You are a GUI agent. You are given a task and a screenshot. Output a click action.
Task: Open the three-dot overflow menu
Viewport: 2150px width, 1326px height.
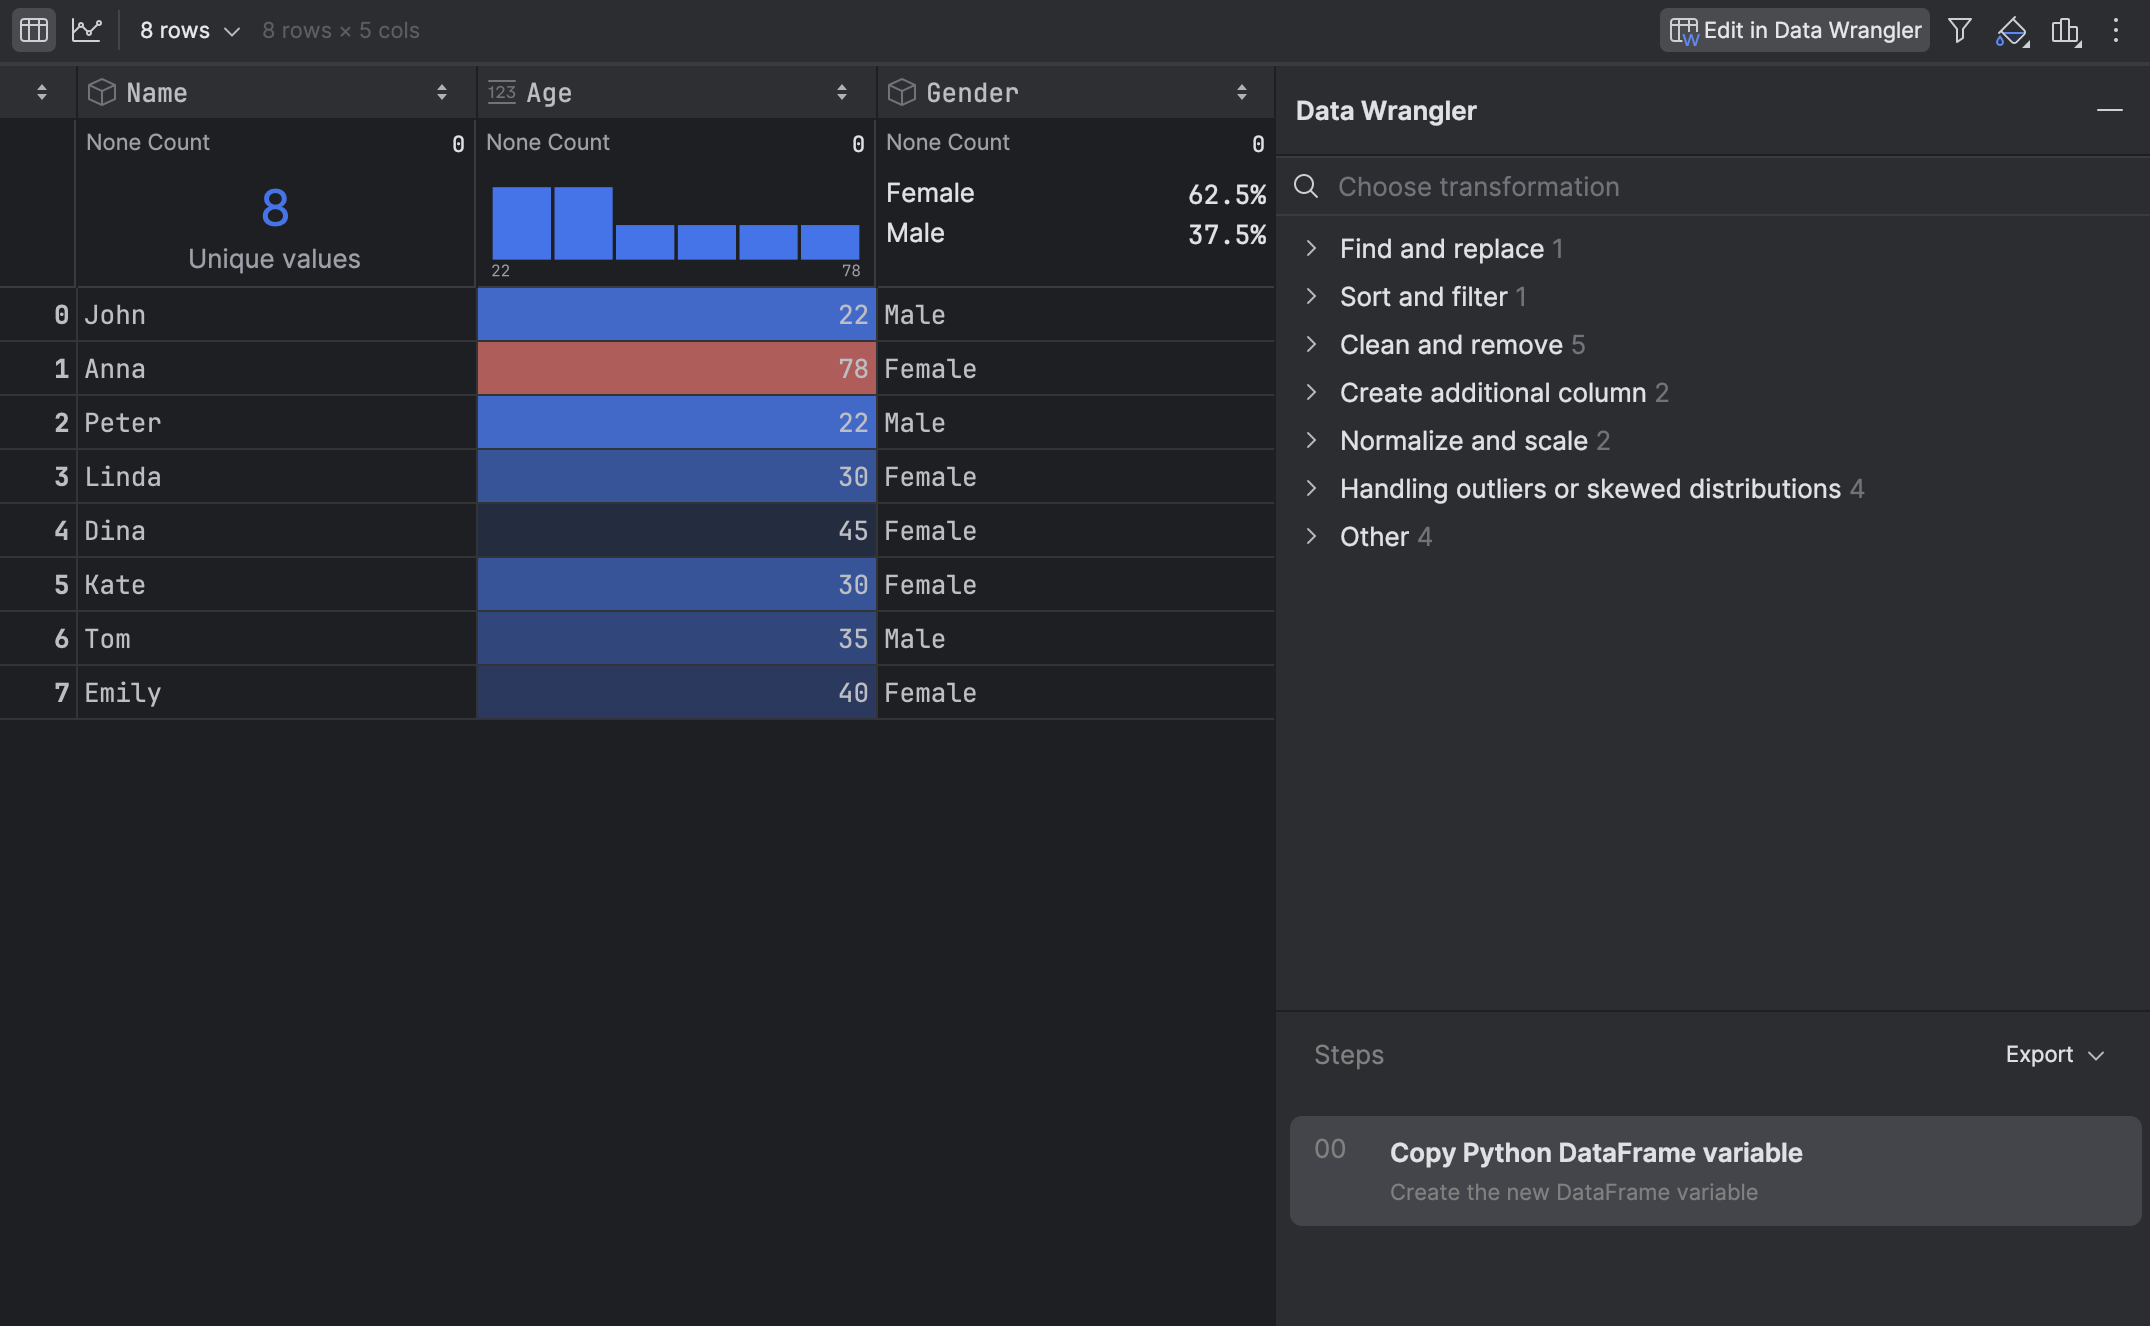2117,29
